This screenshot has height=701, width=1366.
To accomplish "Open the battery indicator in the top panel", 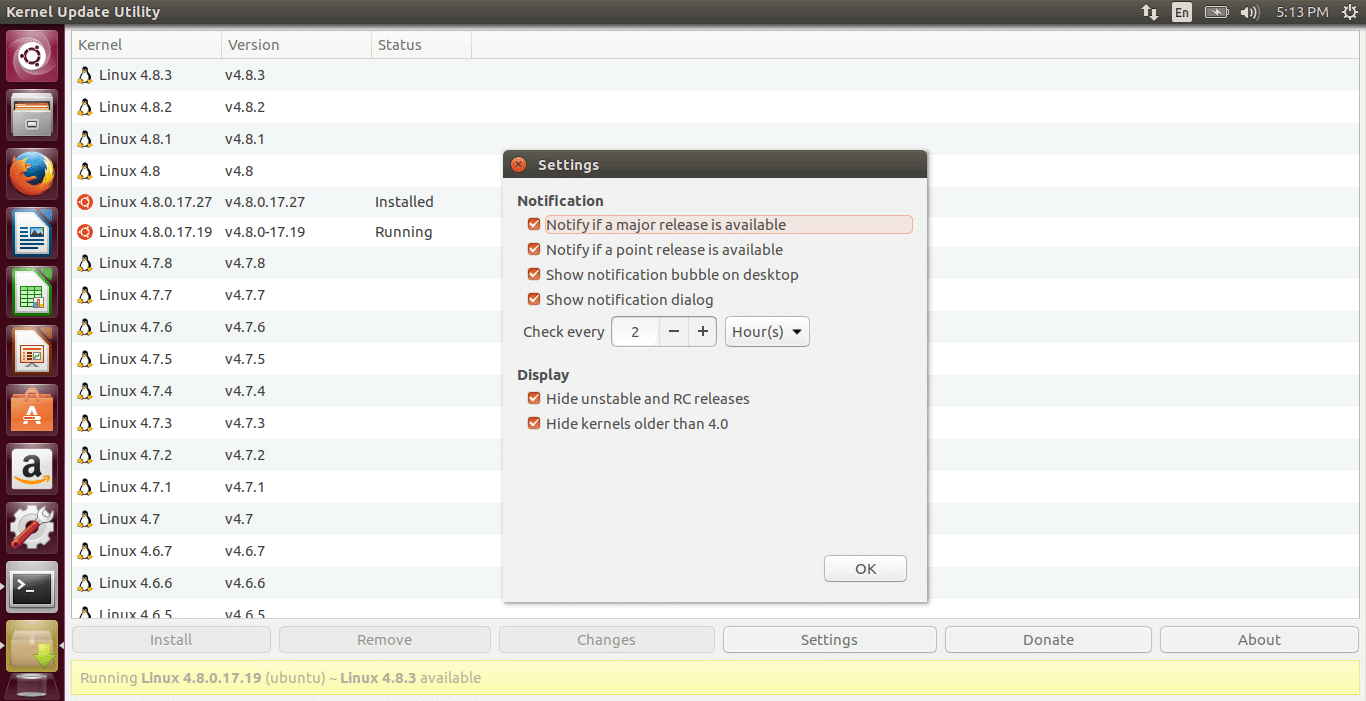I will pos(1216,12).
